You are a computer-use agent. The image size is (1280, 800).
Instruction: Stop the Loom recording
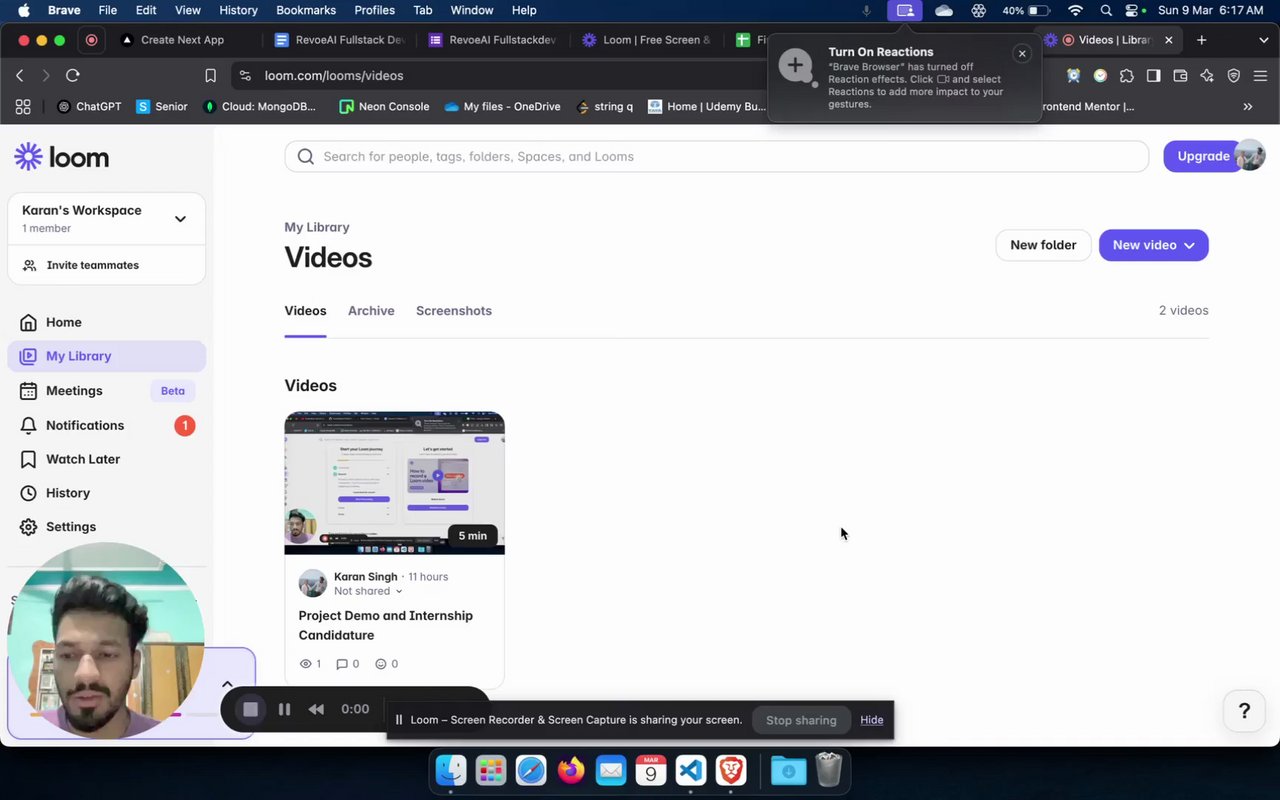tap(250, 709)
